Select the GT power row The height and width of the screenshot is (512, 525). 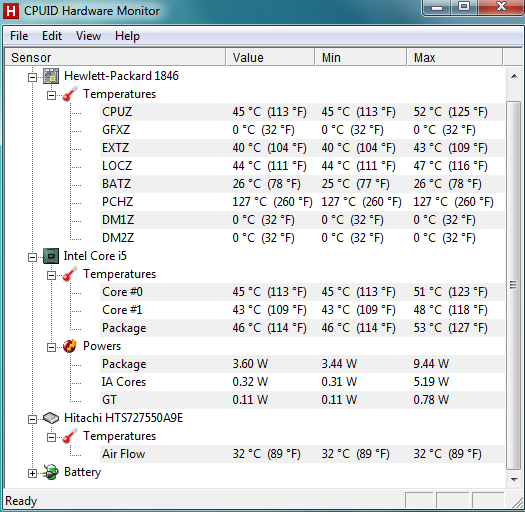coord(302,400)
